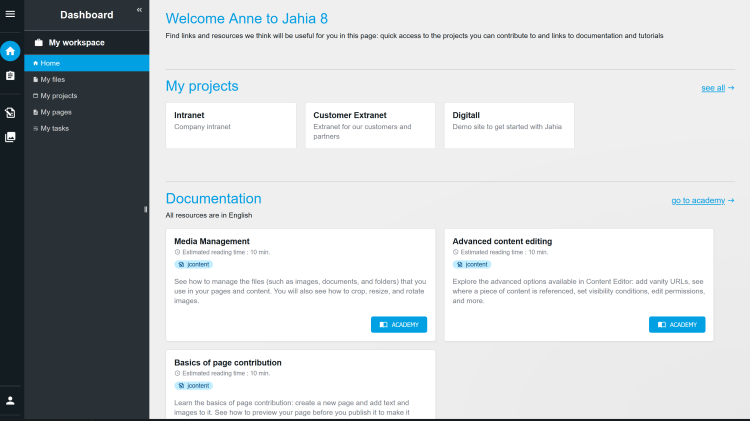The height and width of the screenshot is (421, 750).
Task: Click the Media Management title
Action: [212, 242]
